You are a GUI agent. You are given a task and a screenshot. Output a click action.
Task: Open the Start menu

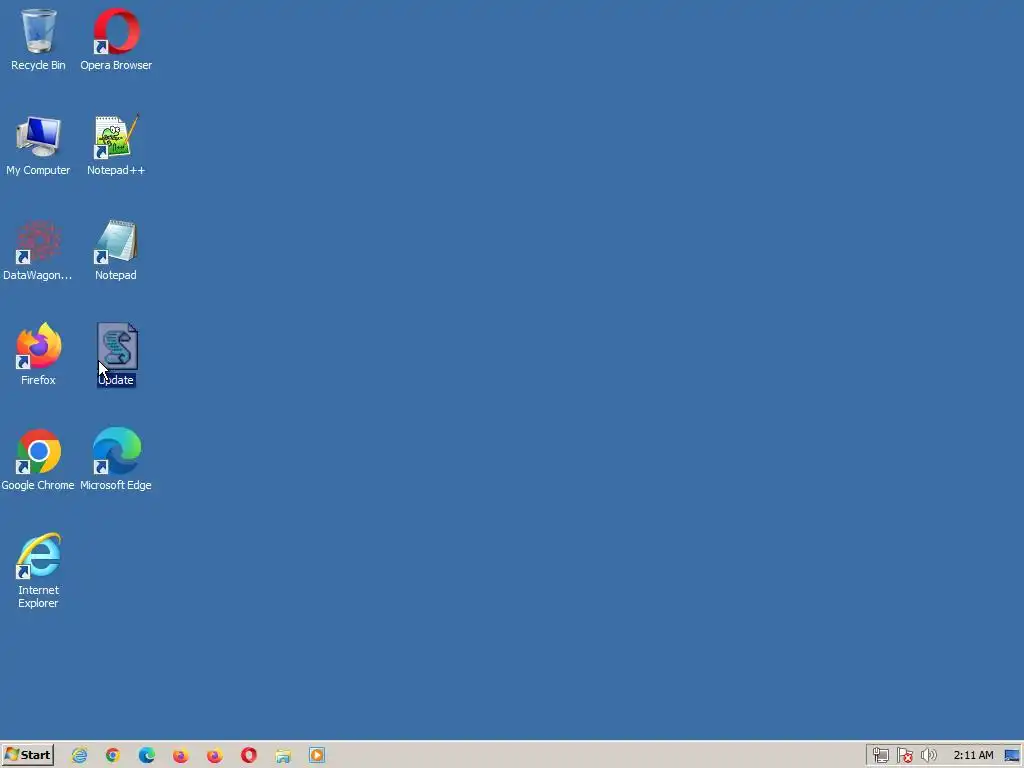[x=27, y=755]
